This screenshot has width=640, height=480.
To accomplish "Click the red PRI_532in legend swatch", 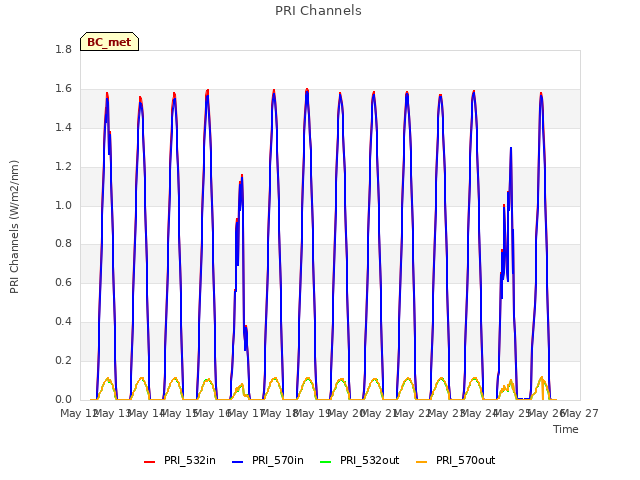I will (x=149, y=462).
